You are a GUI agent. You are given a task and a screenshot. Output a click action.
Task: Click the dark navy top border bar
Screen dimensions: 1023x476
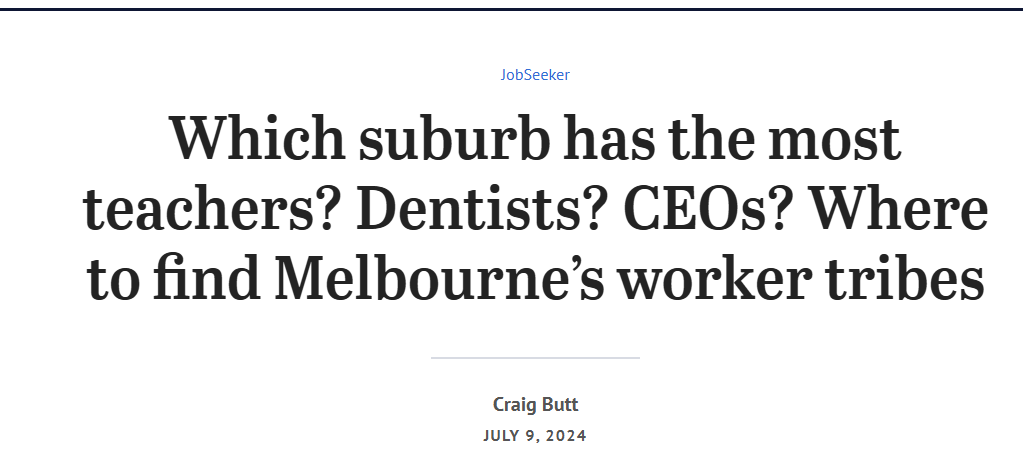pyautogui.click(x=512, y=9)
